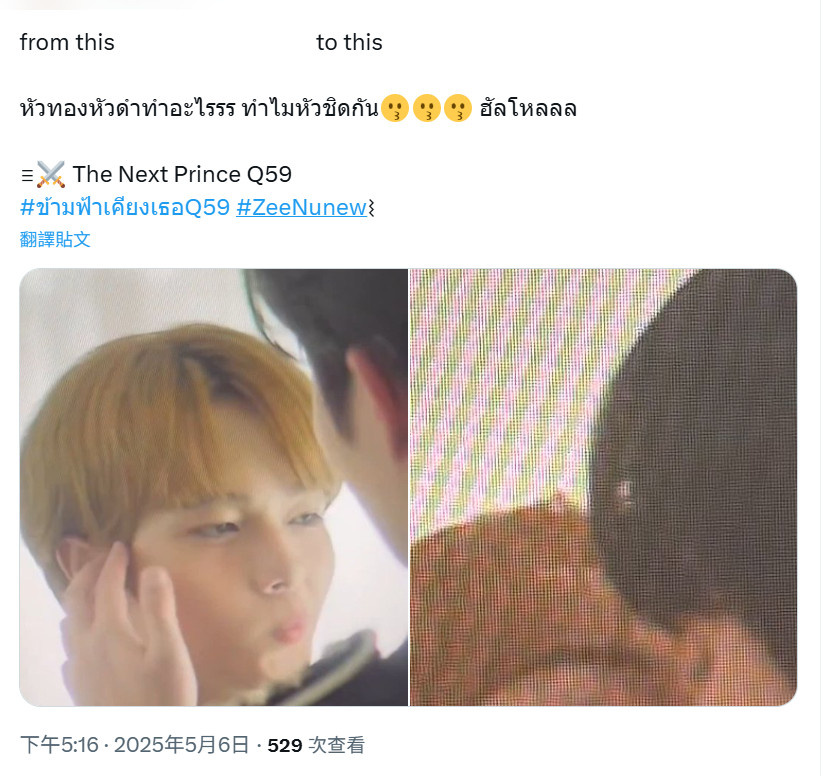This screenshot has width=828, height=776.
Task: Open the #ข้ามฟ้าเคียงเธอQ59 hashtag
Action: click(x=125, y=207)
